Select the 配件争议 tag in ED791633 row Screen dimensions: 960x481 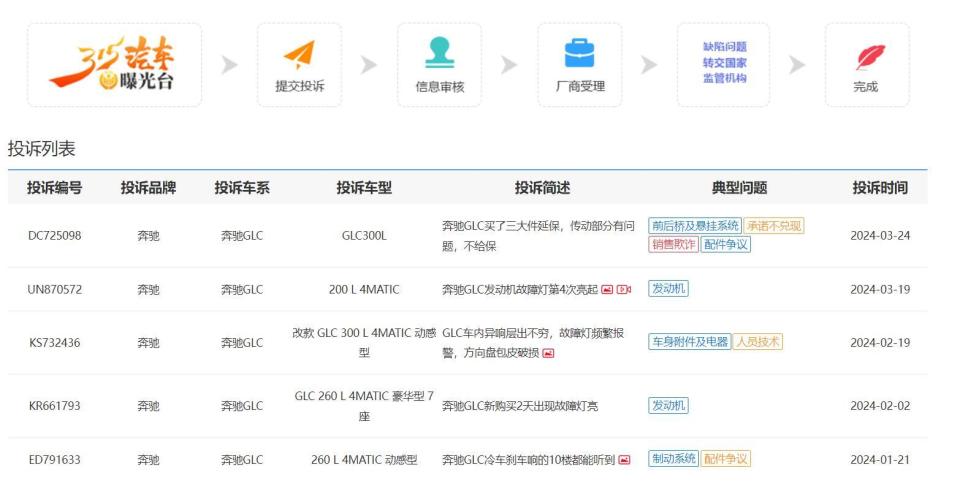click(726, 459)
